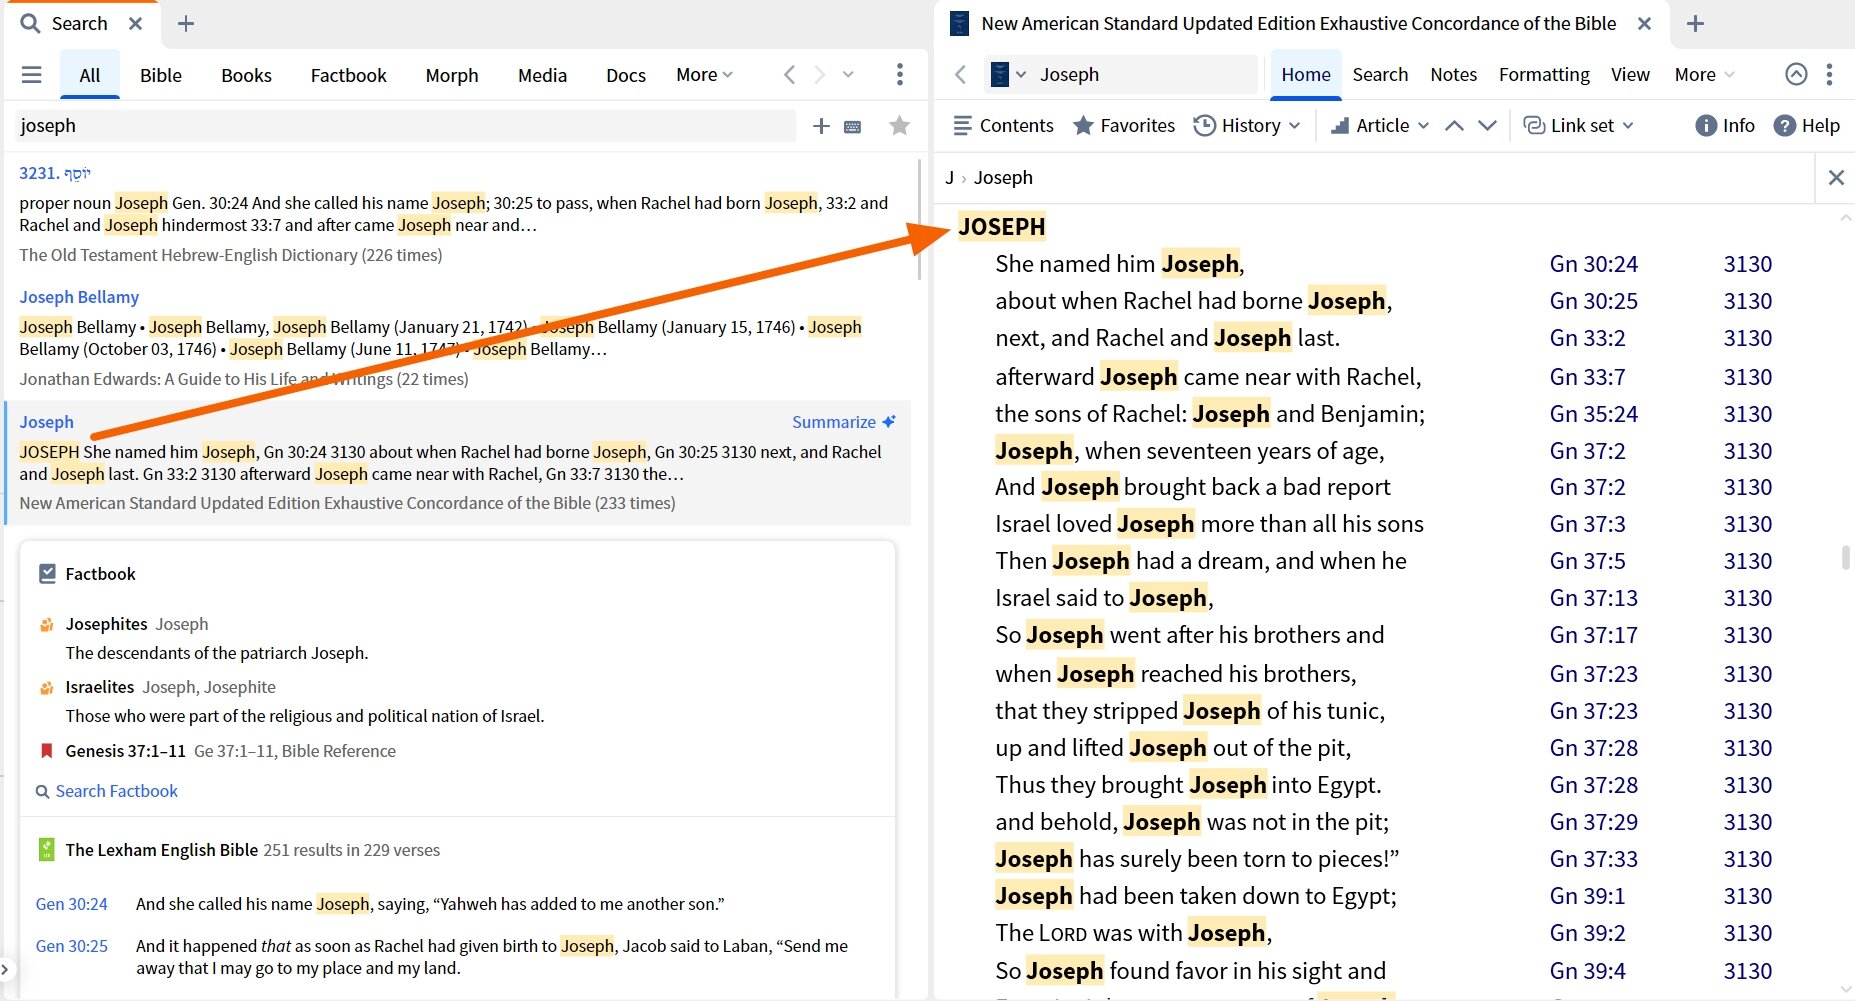
Task: Click the circled up-arrow icon in the concordance toolbar
Action: click(1796, 74)
